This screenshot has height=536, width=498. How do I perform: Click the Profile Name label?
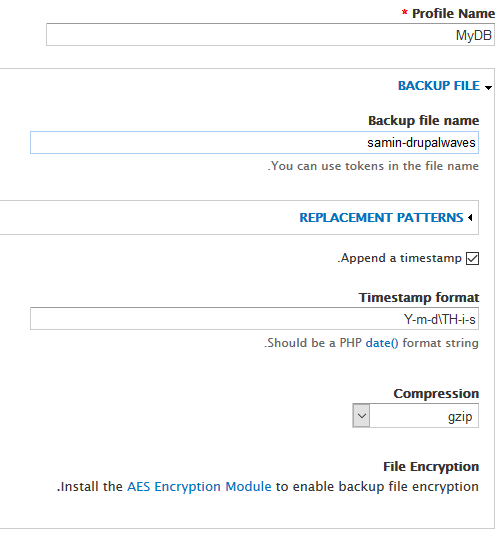click(x=453, y=14)
